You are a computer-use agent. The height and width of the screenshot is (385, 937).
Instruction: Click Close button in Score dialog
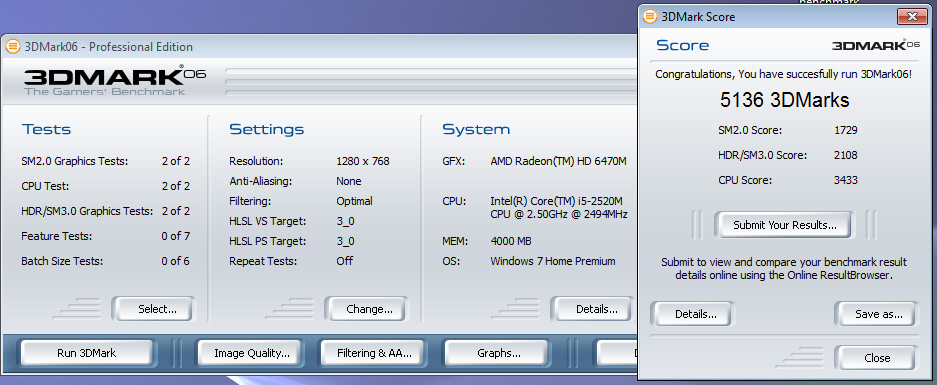click(x=877, y=358)
